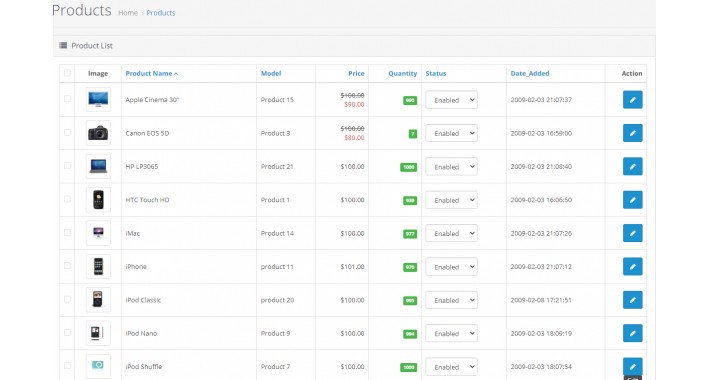
Task: Edit the HTC Touch HD row
Action: click(x=633, y=200)
